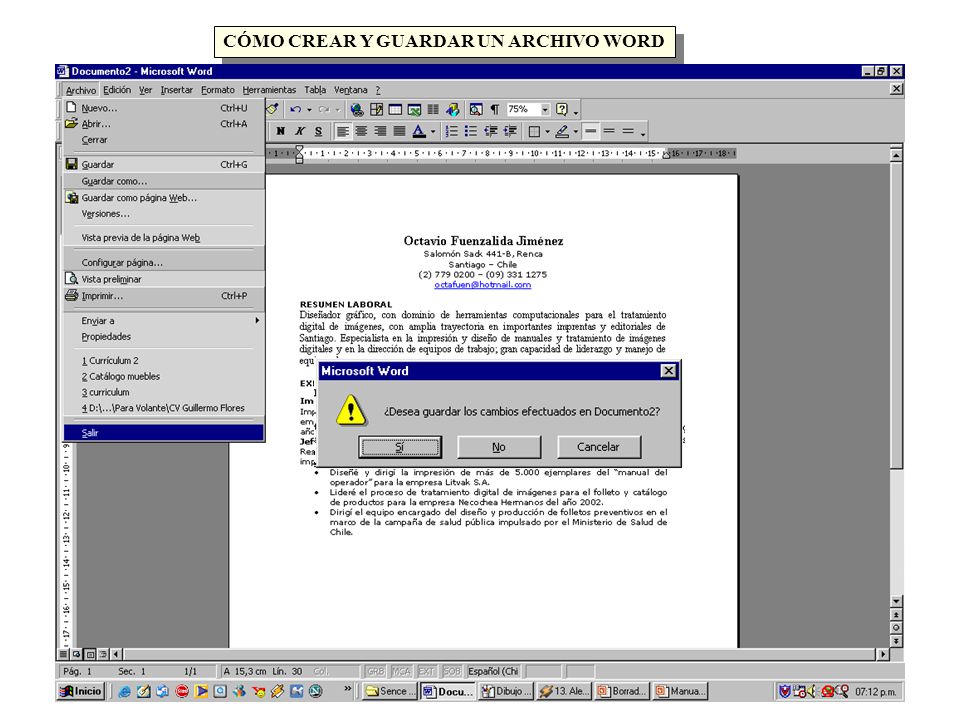Open the Document Map icon

coord(476,110)
